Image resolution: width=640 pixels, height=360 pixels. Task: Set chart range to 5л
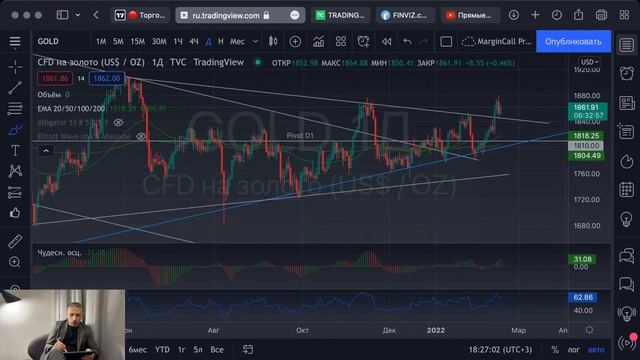(198, 350)
